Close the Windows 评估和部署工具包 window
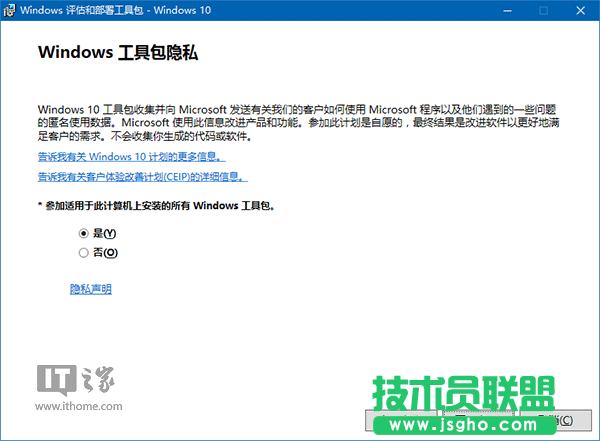 tap(580, 11)
